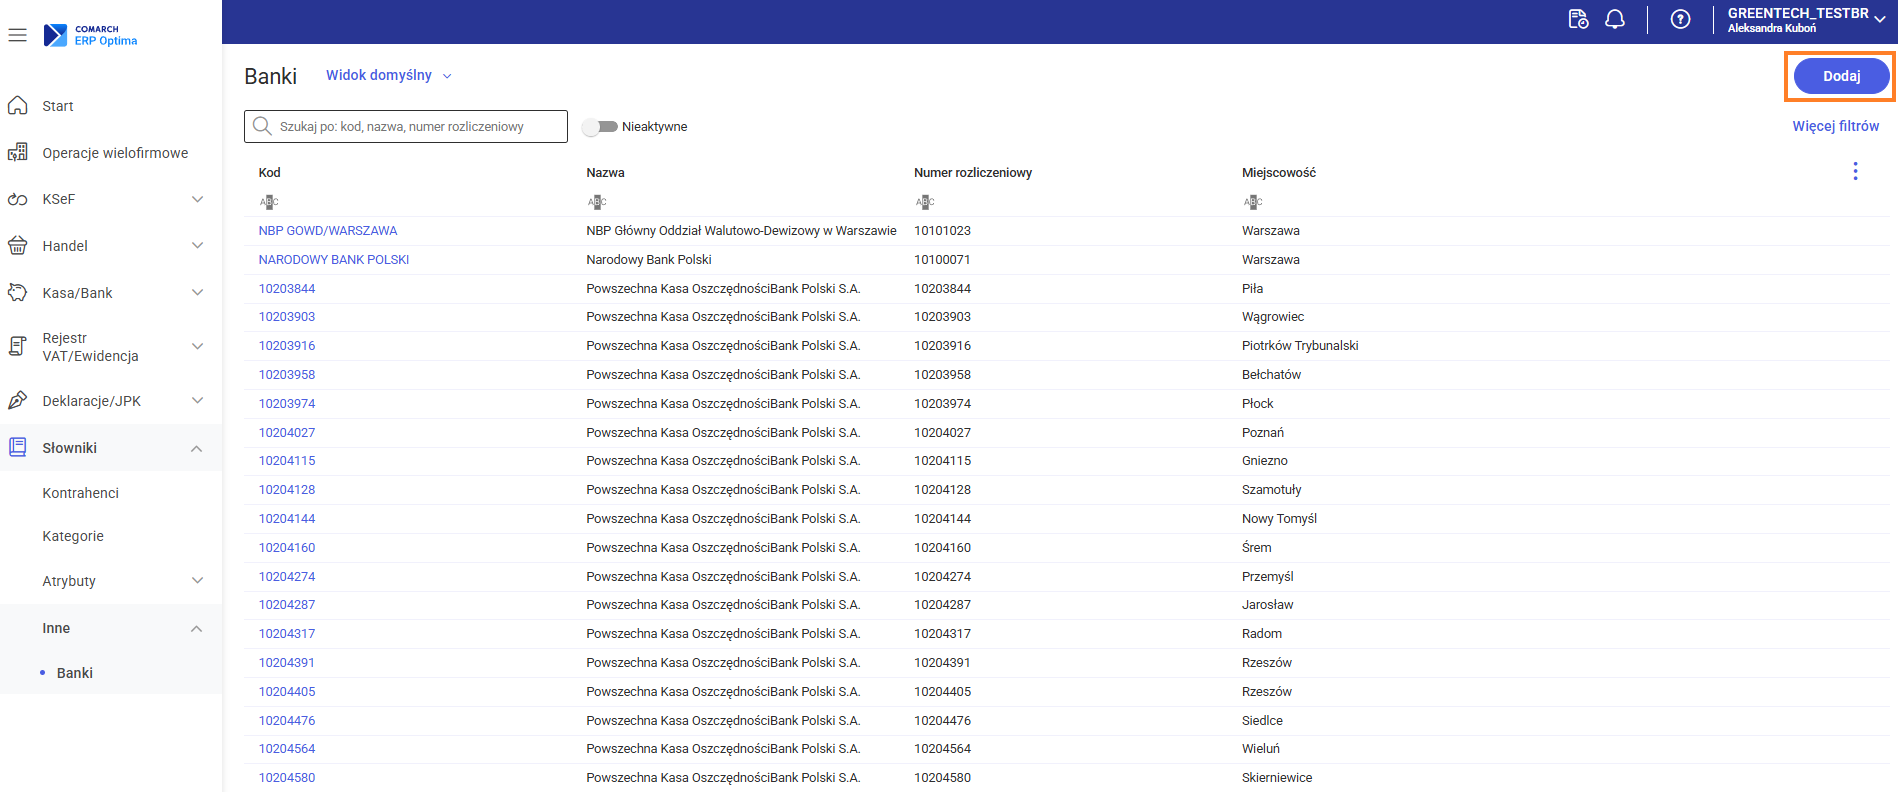Open the document settings icon in top bar

(x=1578, y=19)
